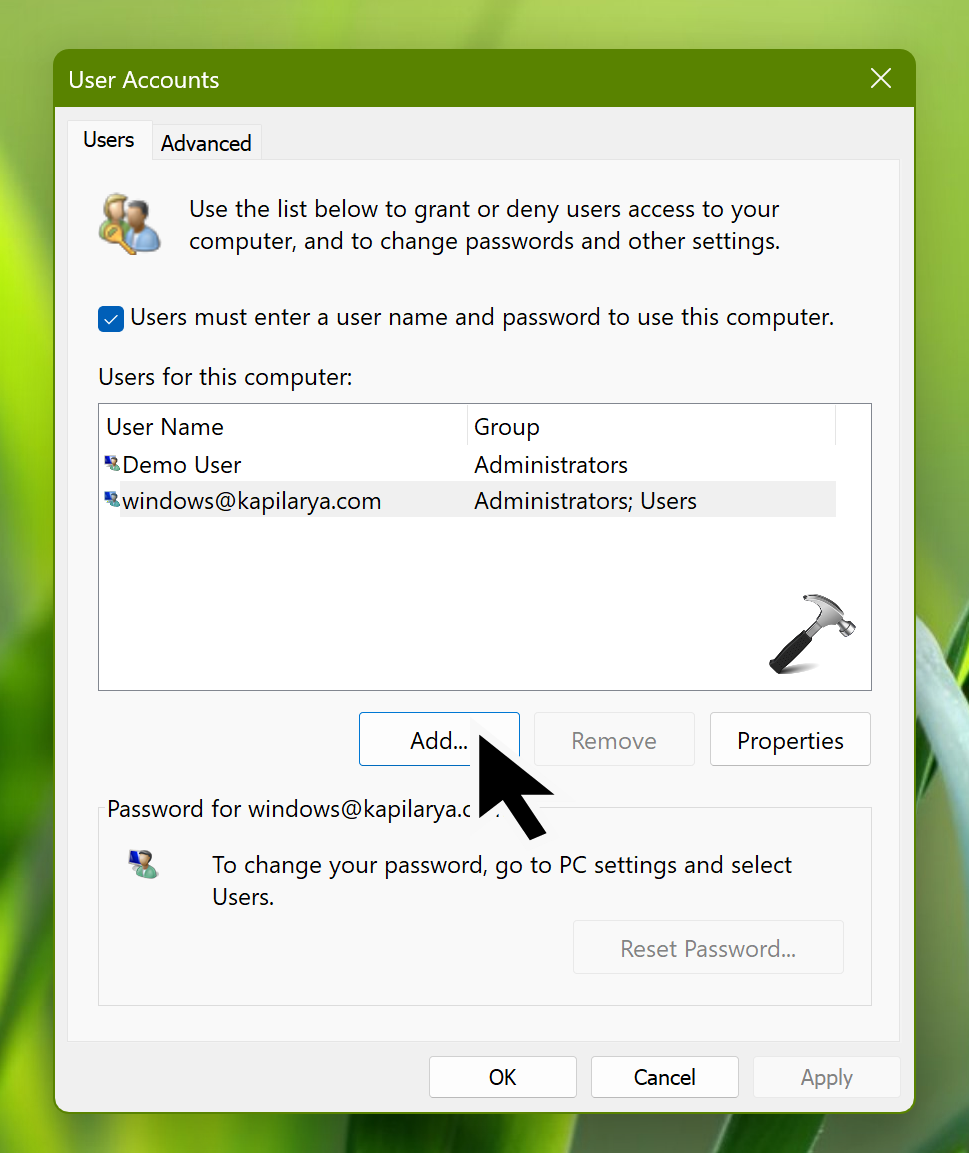
Task: Open Properties for the selected user
Action: point(790,740)
